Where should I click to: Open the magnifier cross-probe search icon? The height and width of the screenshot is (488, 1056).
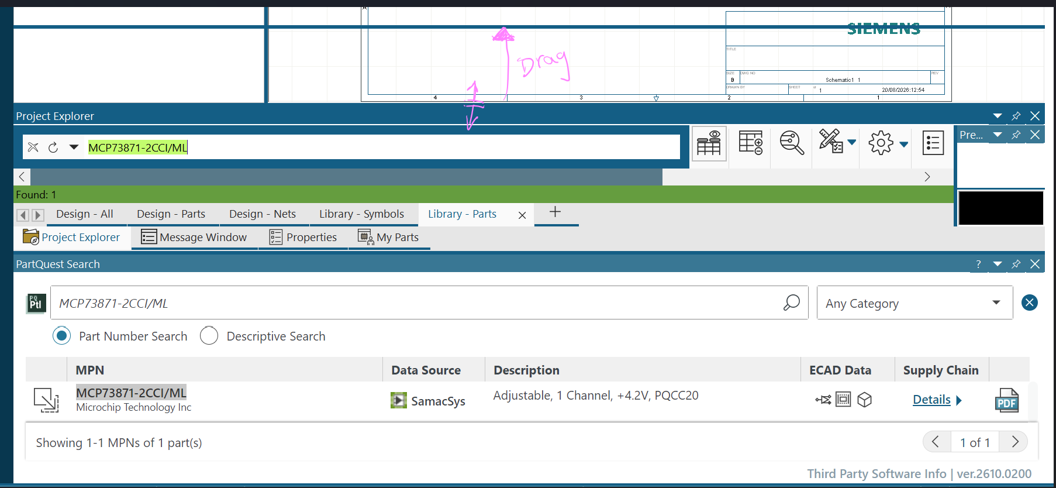791,143
